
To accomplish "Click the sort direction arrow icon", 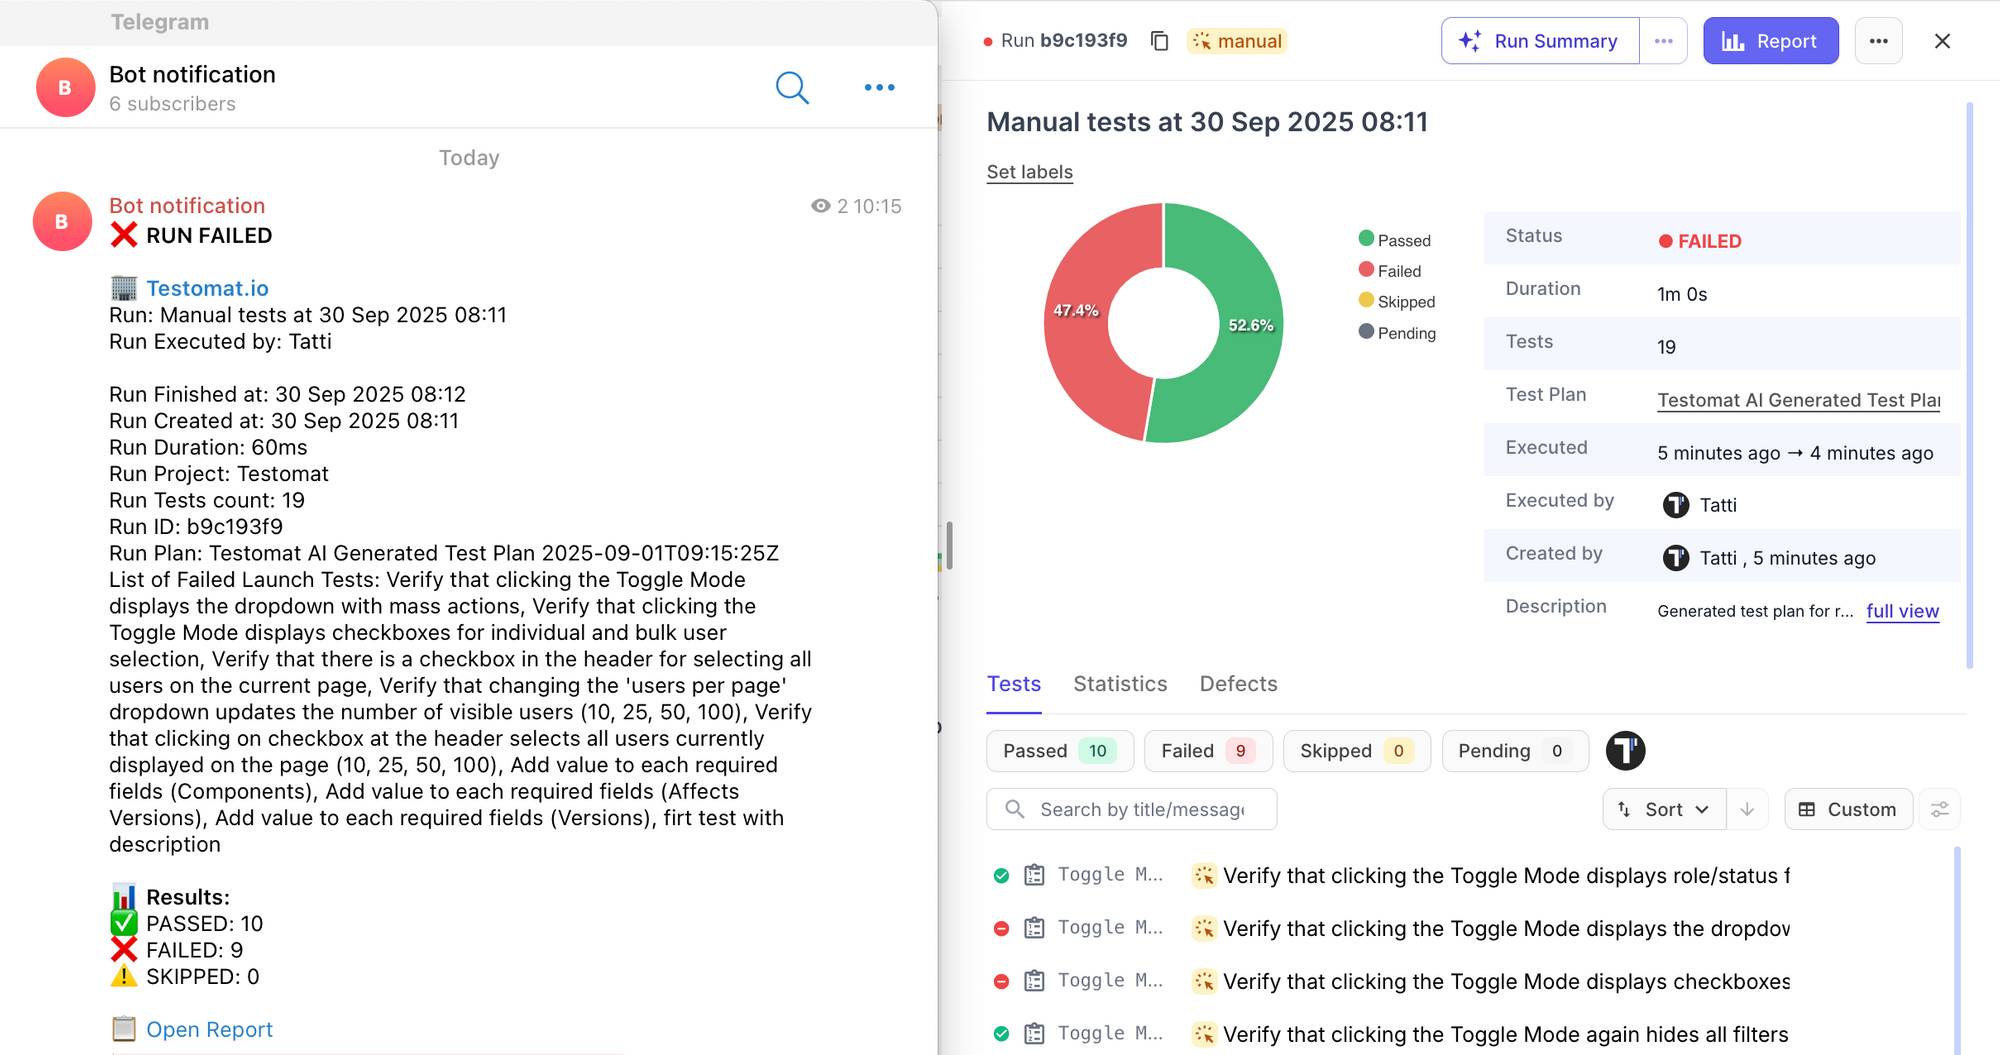I will 1747,809.
